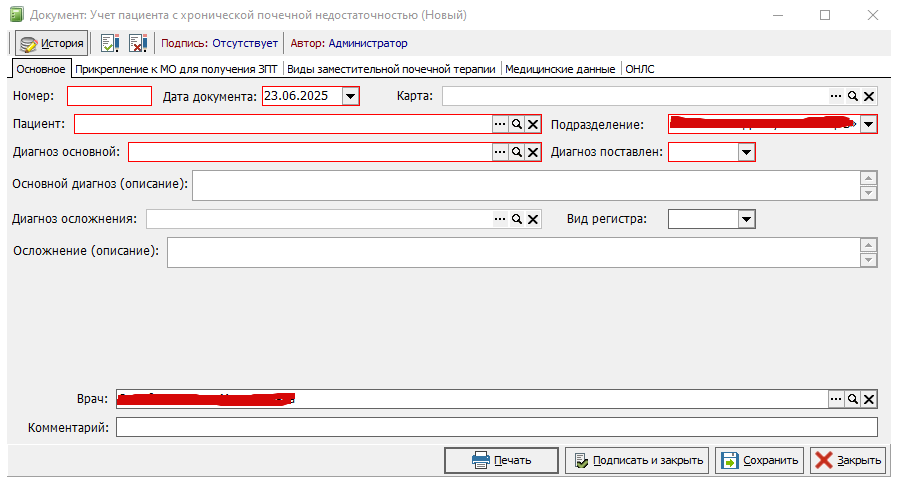This screenshot has height=484, width=898.
Task: Search for a patient with magnifier icon
Action: [517, 124]
